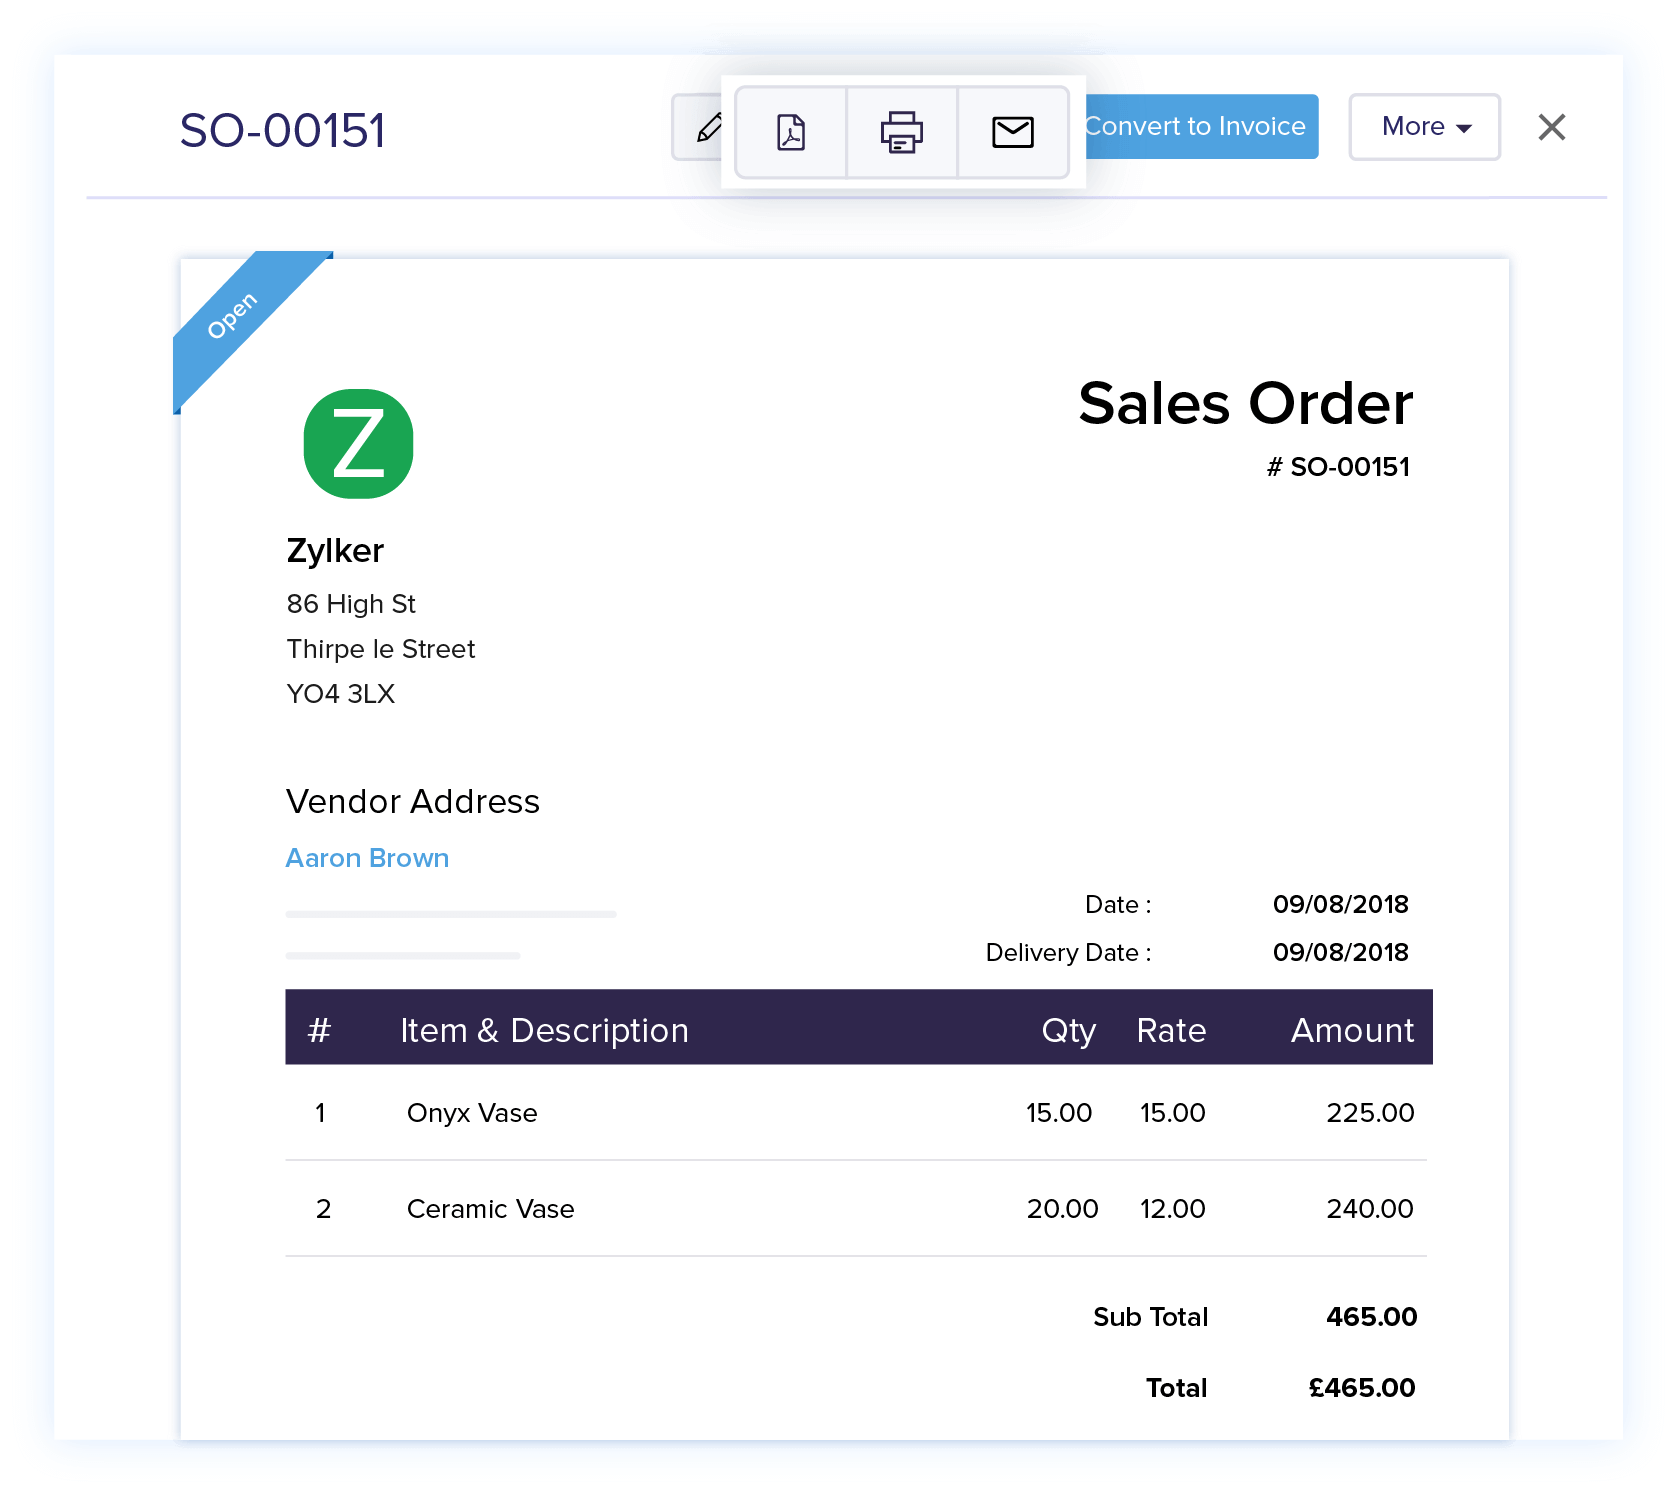Click the Item & Description column header
The width and height of the screenshot is (1677, 1494).
pyautogui.click(x=544, y=1030)
